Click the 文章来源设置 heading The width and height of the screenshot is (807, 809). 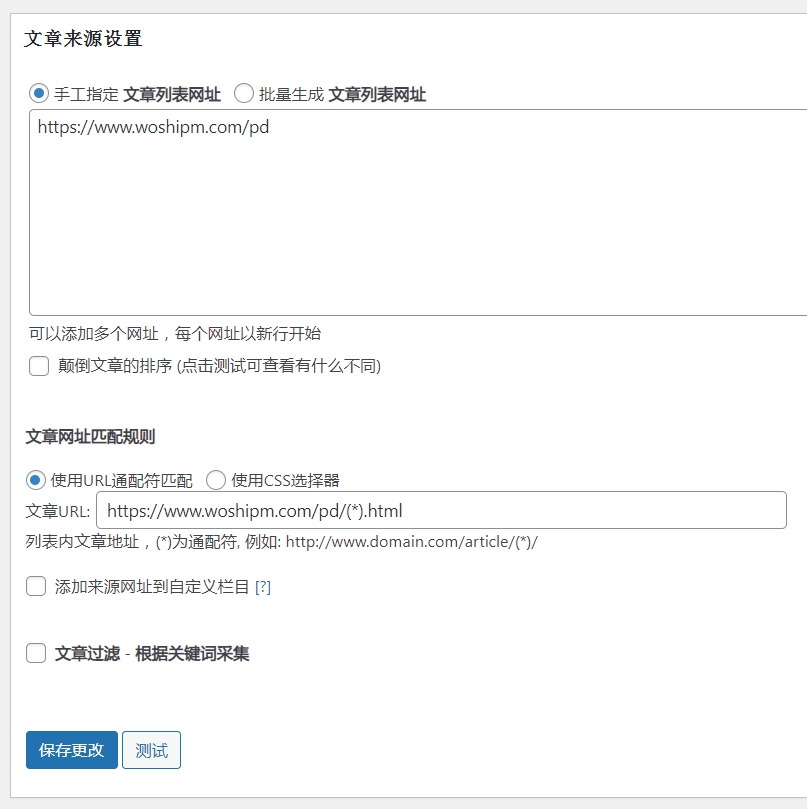point(83,40)
